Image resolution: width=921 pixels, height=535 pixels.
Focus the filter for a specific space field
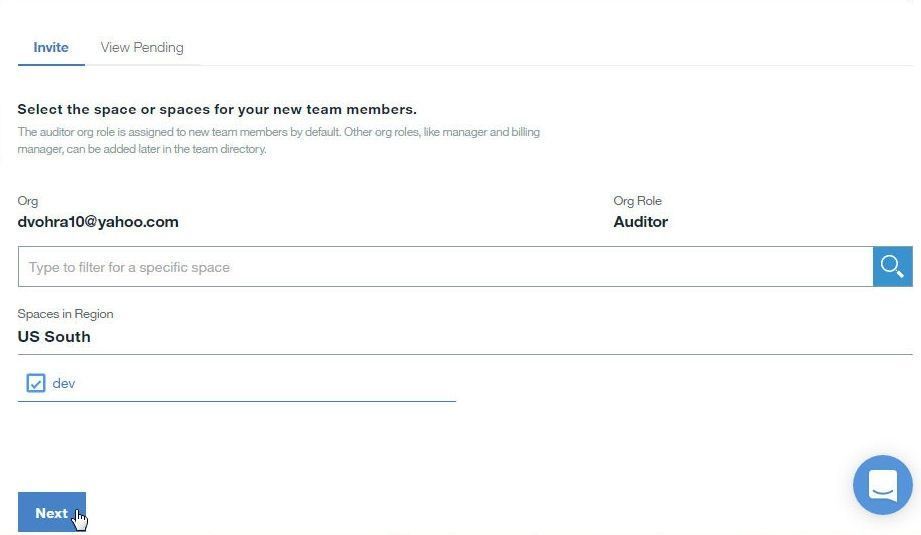pos(445,267)
